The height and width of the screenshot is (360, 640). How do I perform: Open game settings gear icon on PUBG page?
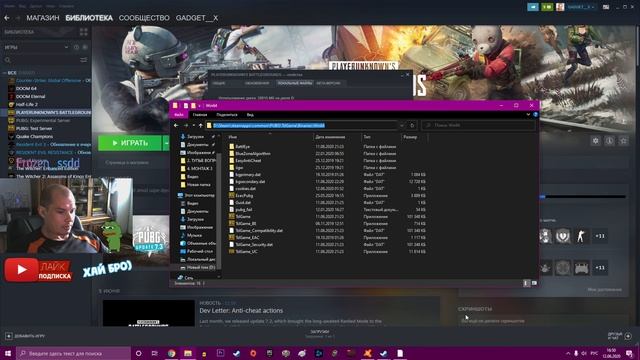(596, 141)
